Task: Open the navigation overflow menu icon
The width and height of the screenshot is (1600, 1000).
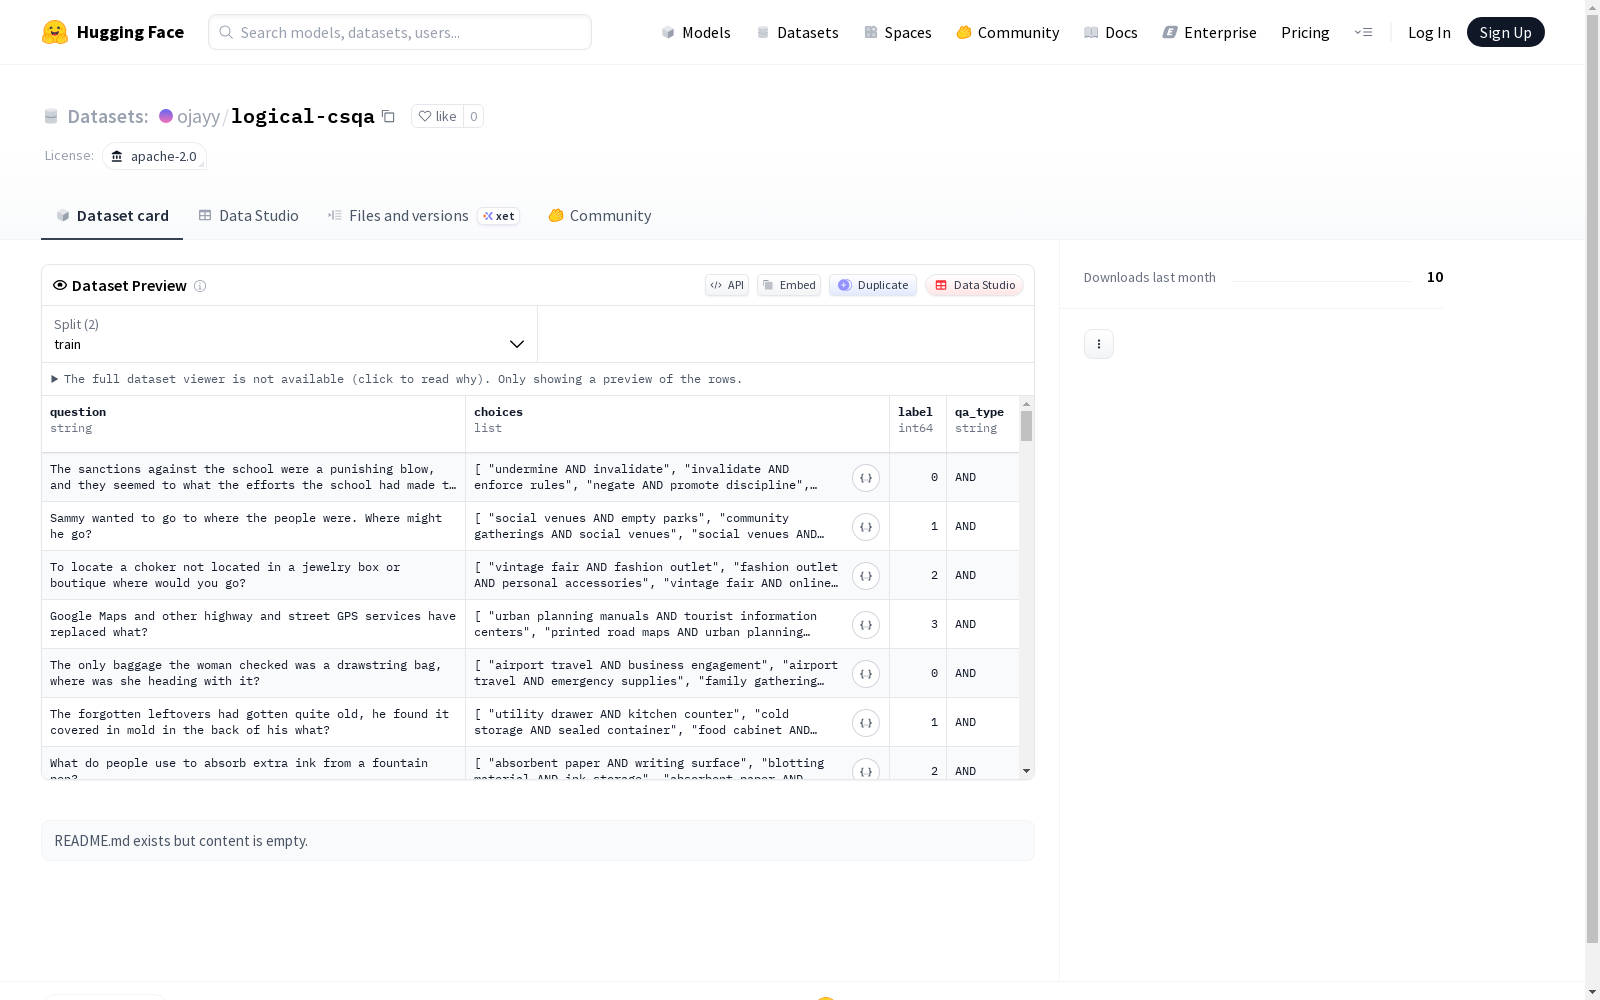Action: 1363,32
